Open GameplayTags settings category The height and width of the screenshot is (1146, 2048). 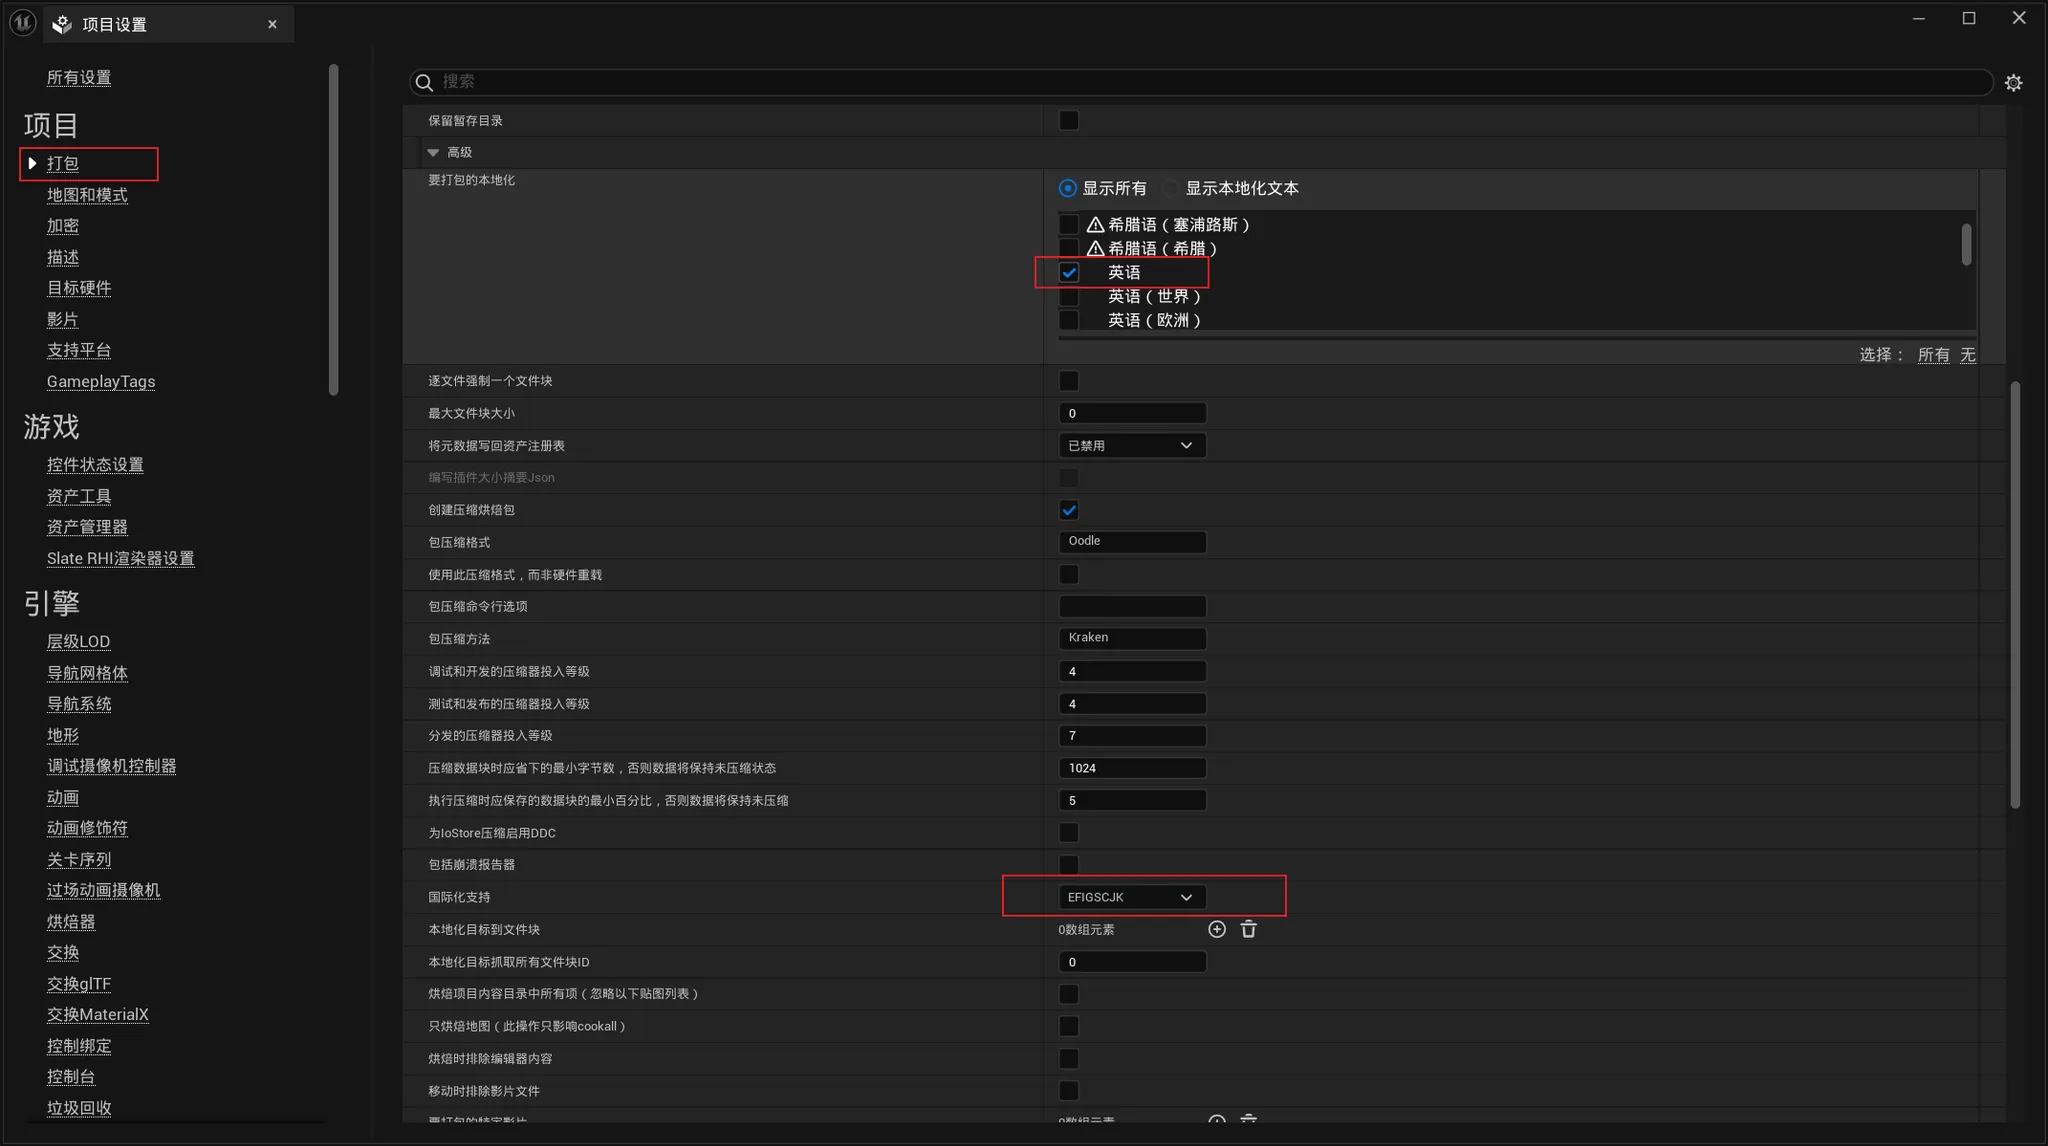[100, 381]
